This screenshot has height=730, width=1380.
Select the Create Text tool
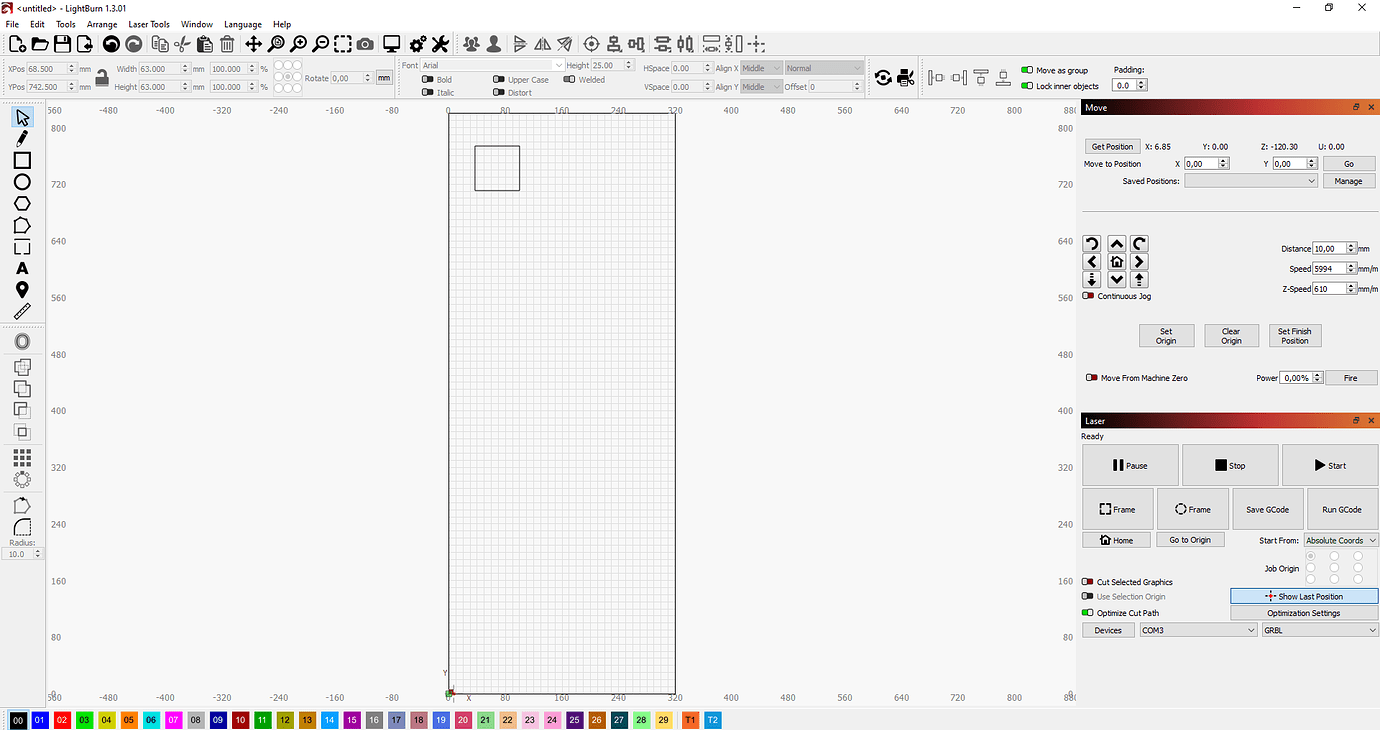coord(22,268)
